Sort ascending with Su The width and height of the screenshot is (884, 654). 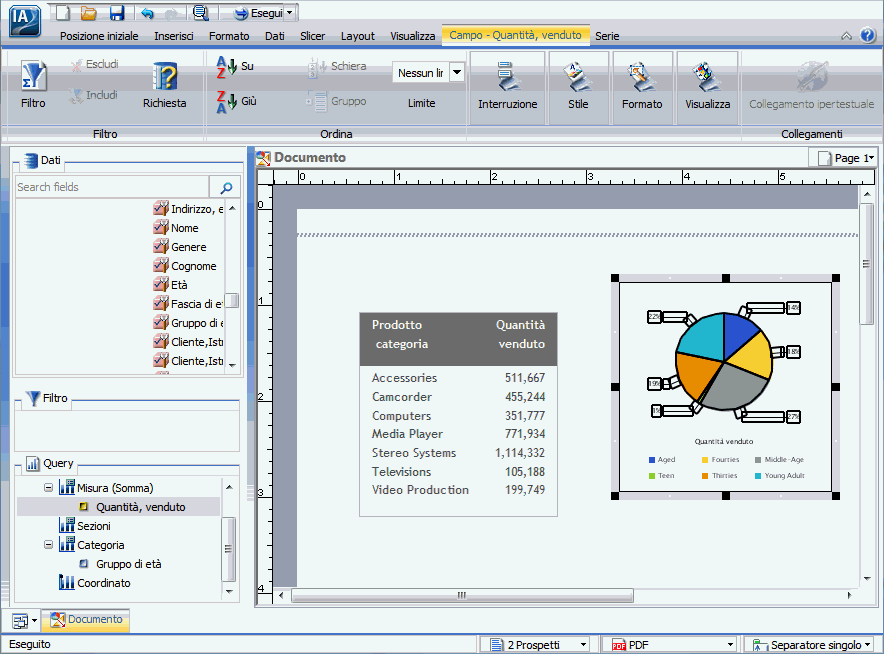coord(235,67)
